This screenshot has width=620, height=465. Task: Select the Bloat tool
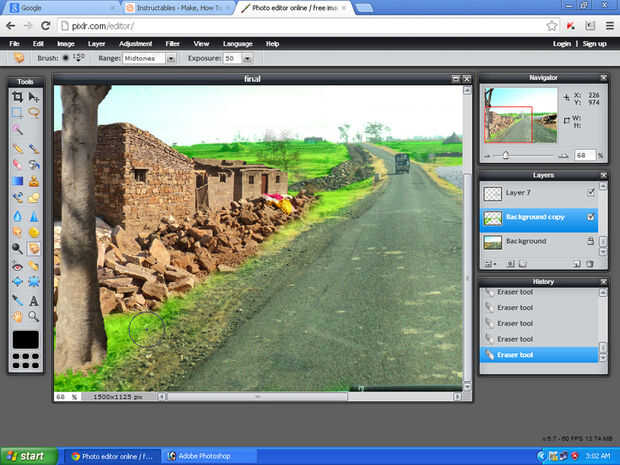[x=17, y=282]
